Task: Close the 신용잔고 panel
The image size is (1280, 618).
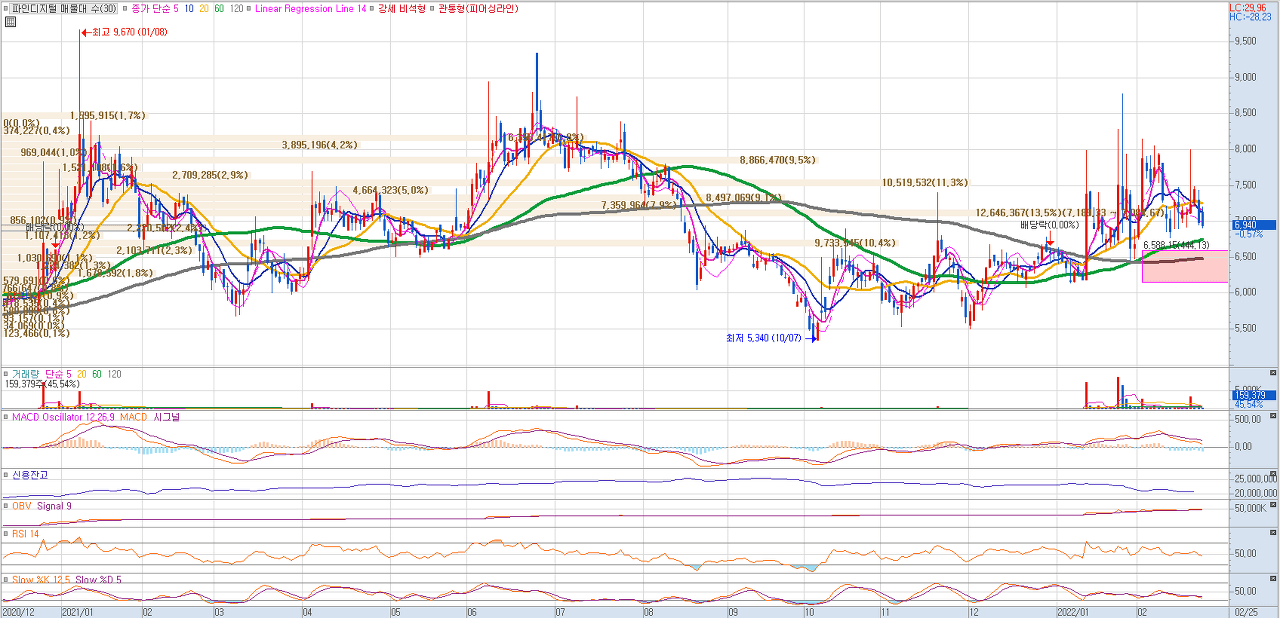Action: pos(1272,475)
